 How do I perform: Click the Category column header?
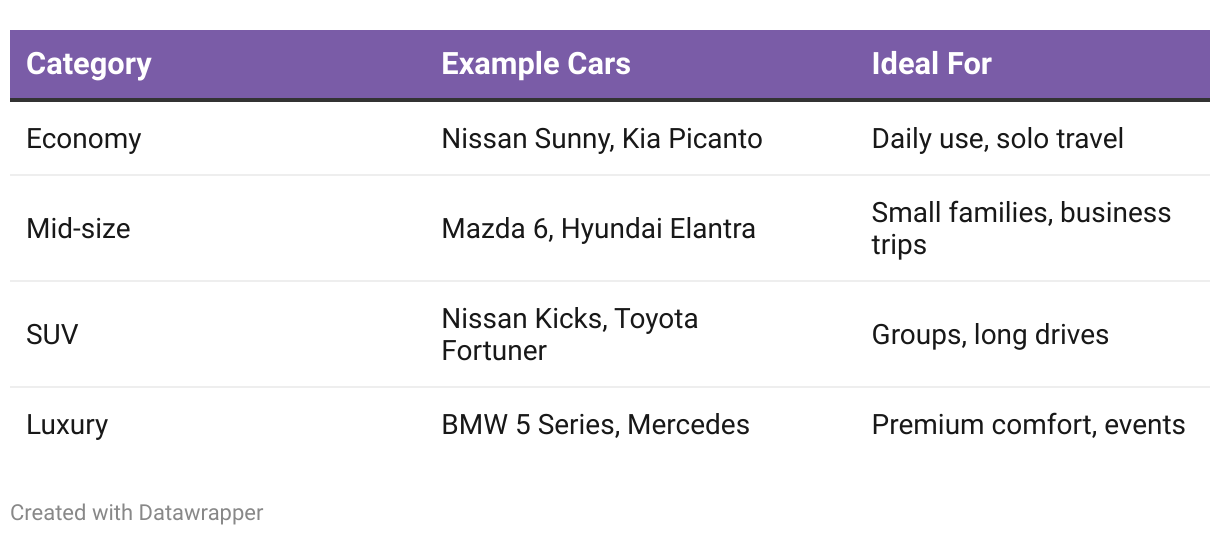(x=88, y=64)
